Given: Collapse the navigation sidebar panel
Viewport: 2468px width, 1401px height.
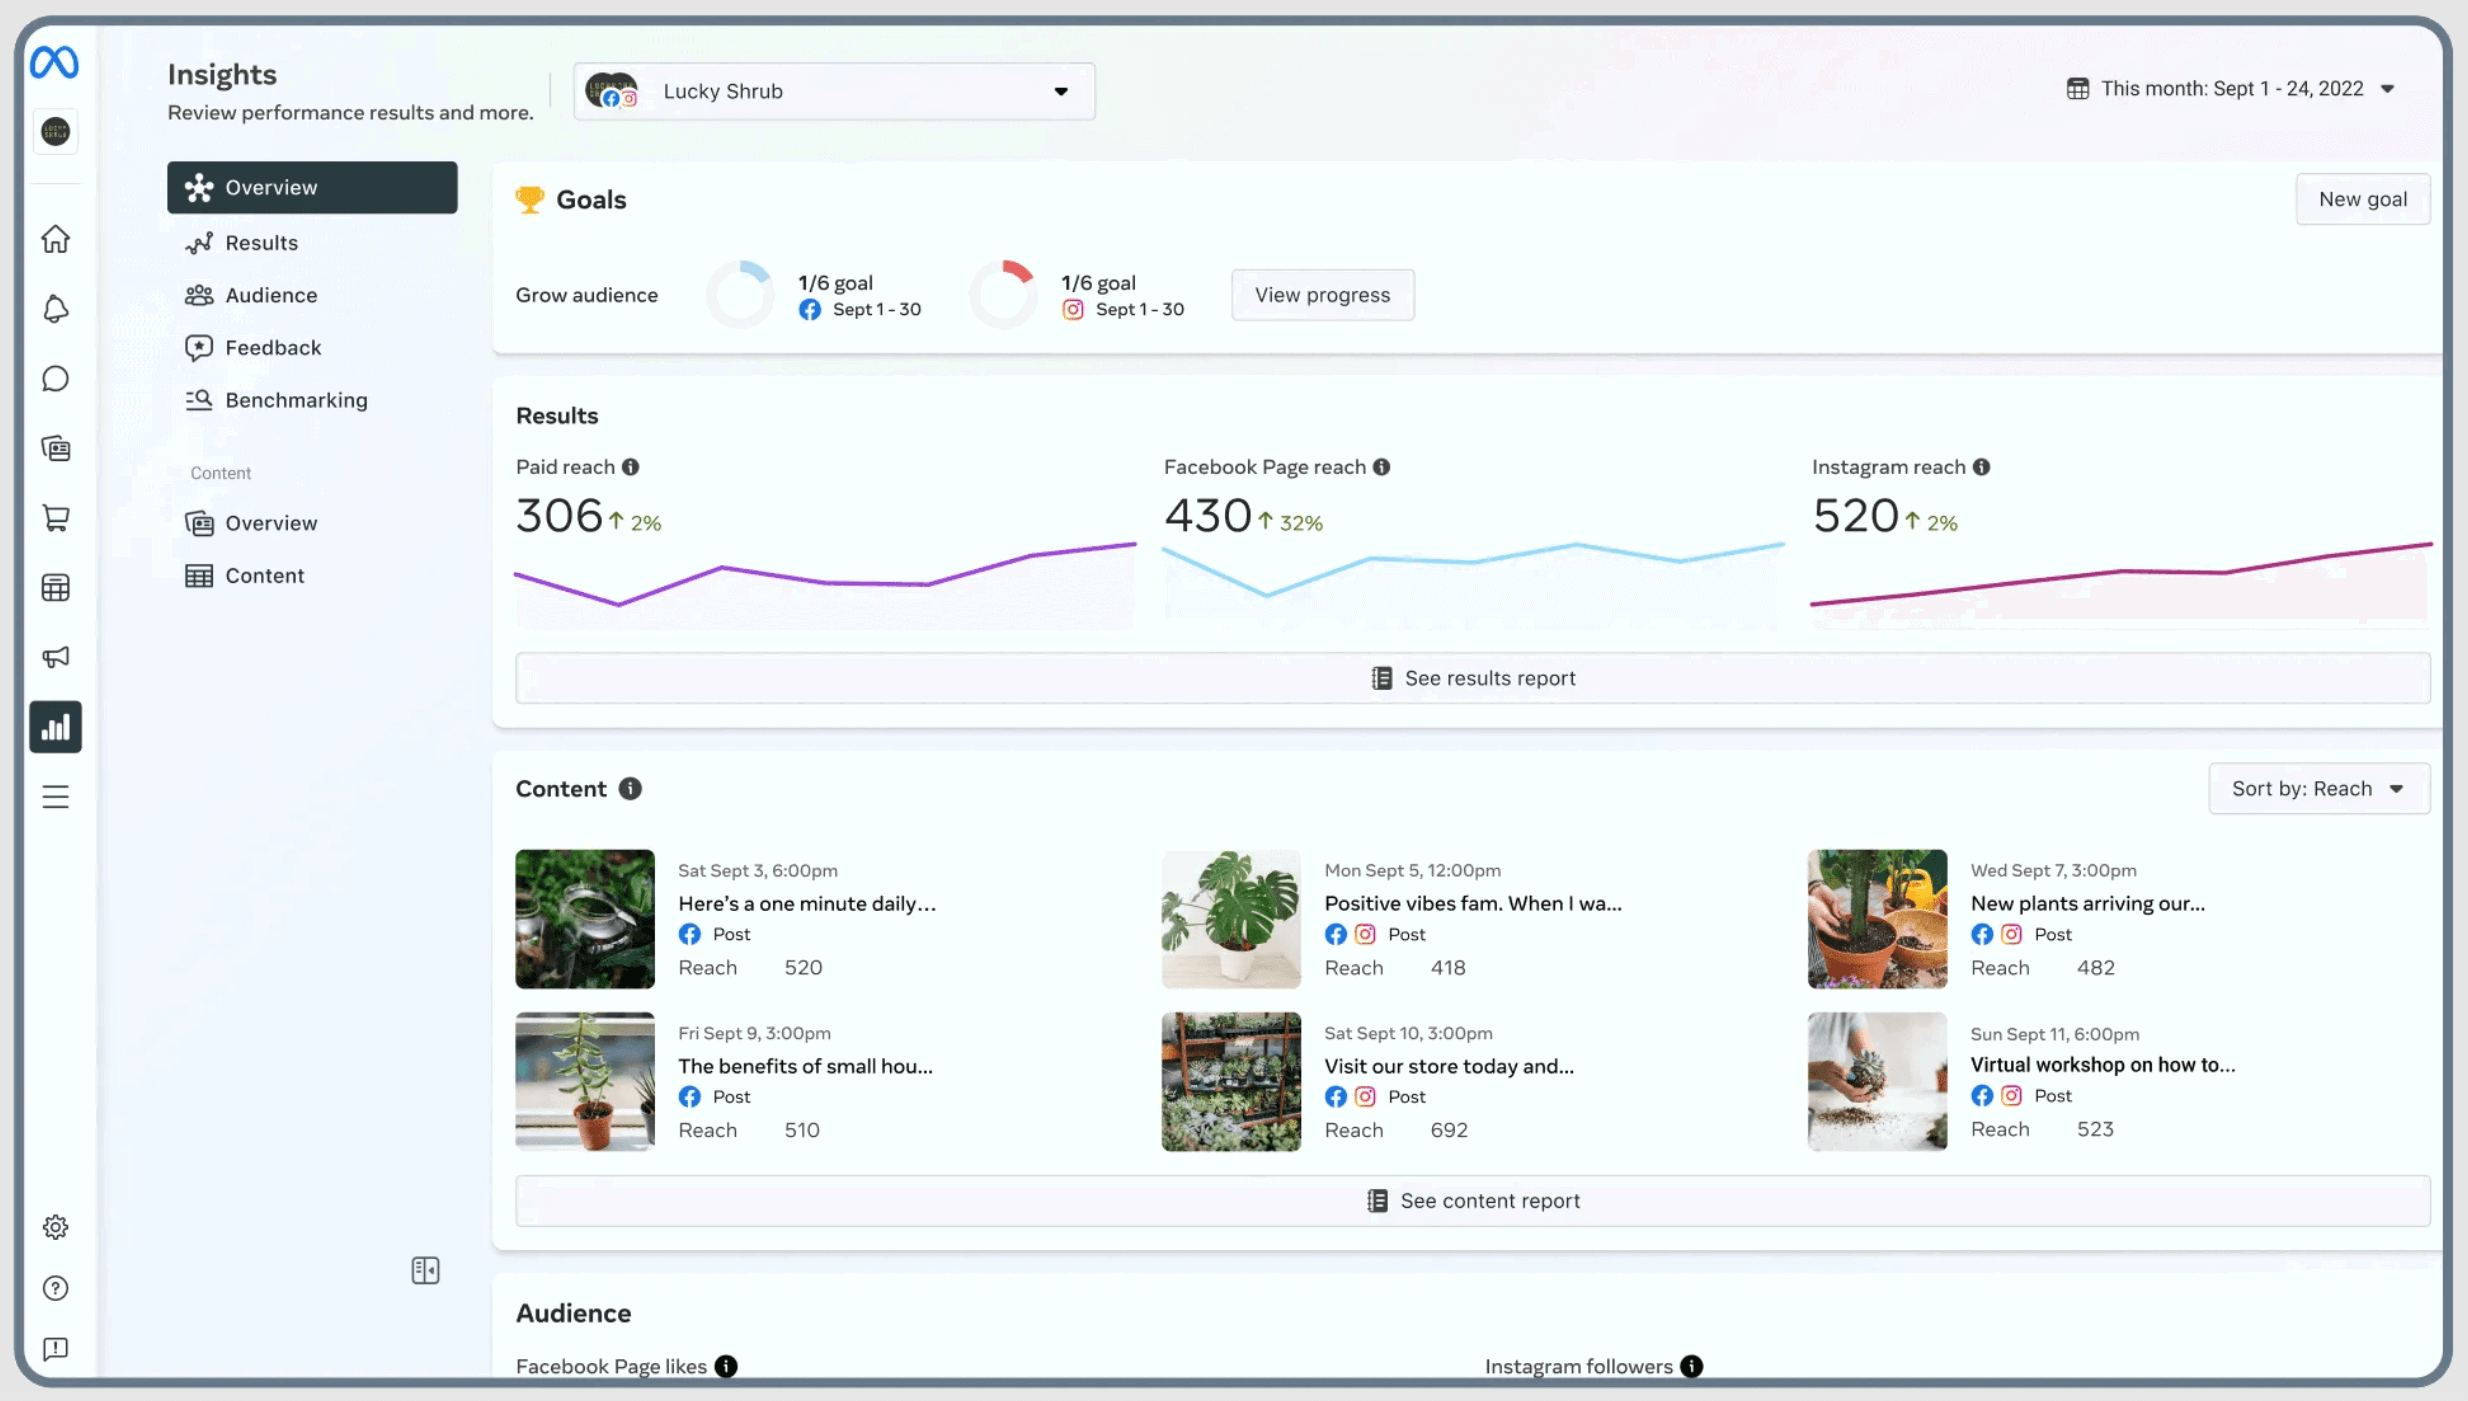Looking at the screenshot, I should (424, 1270).
